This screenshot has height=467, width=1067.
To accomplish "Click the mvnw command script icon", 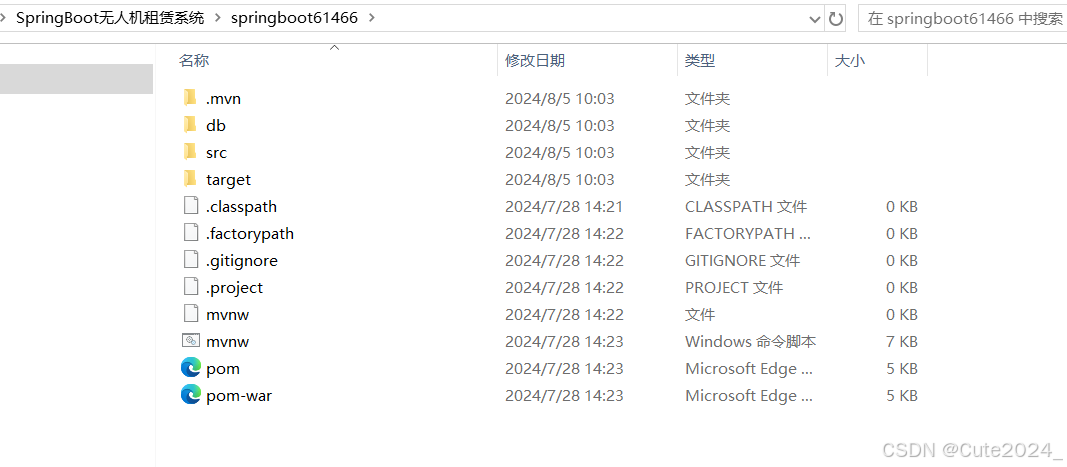I will [191, 340].
